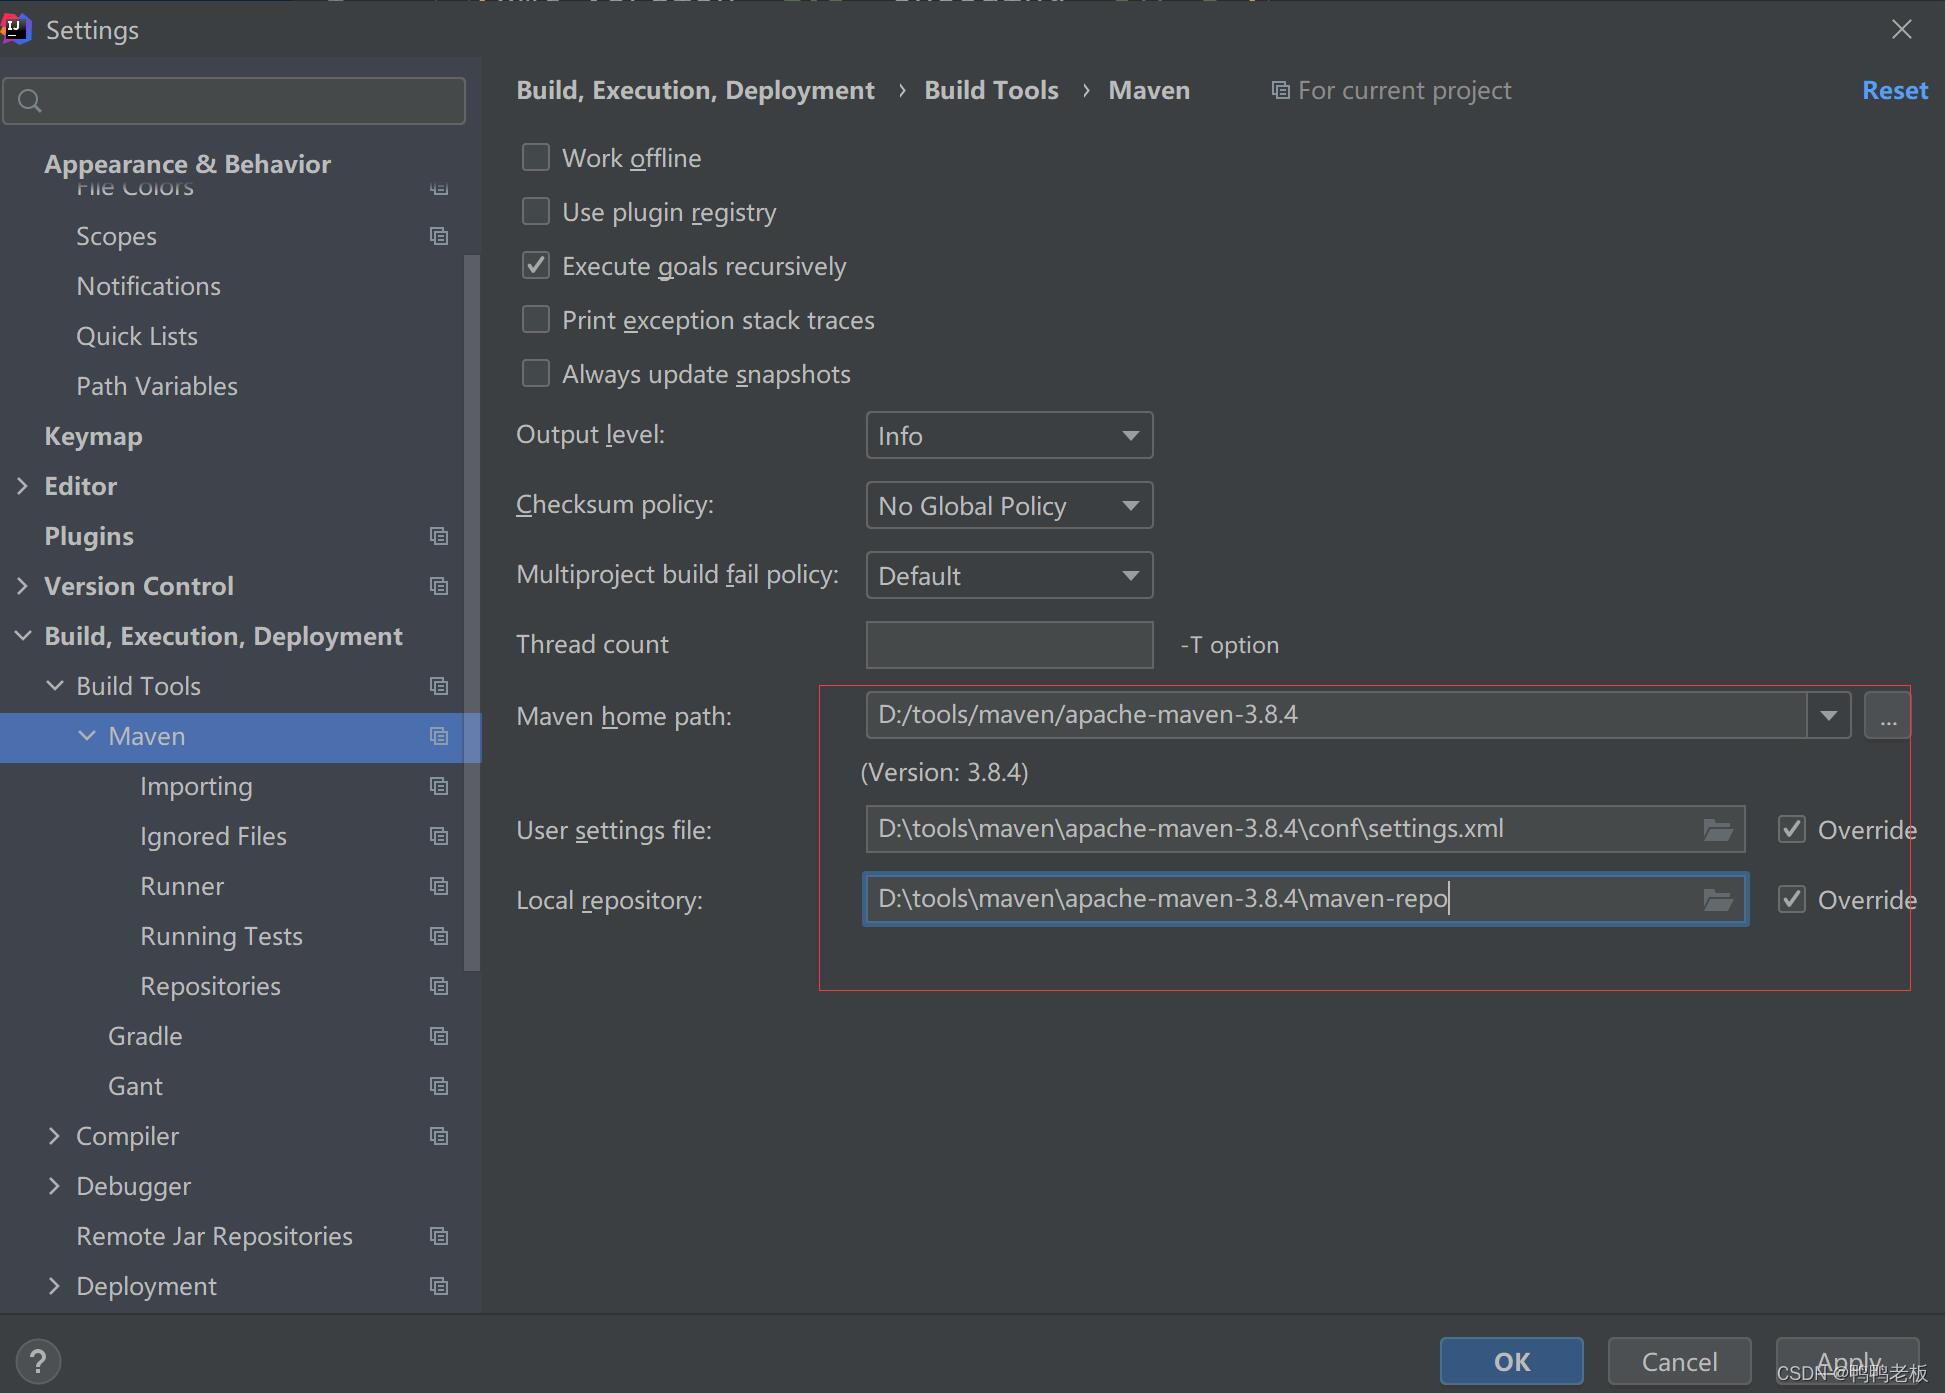Uncheck Execute goals recursively
The width and height of the screenshot is (1945, 1393).
(x=536, y=265)
